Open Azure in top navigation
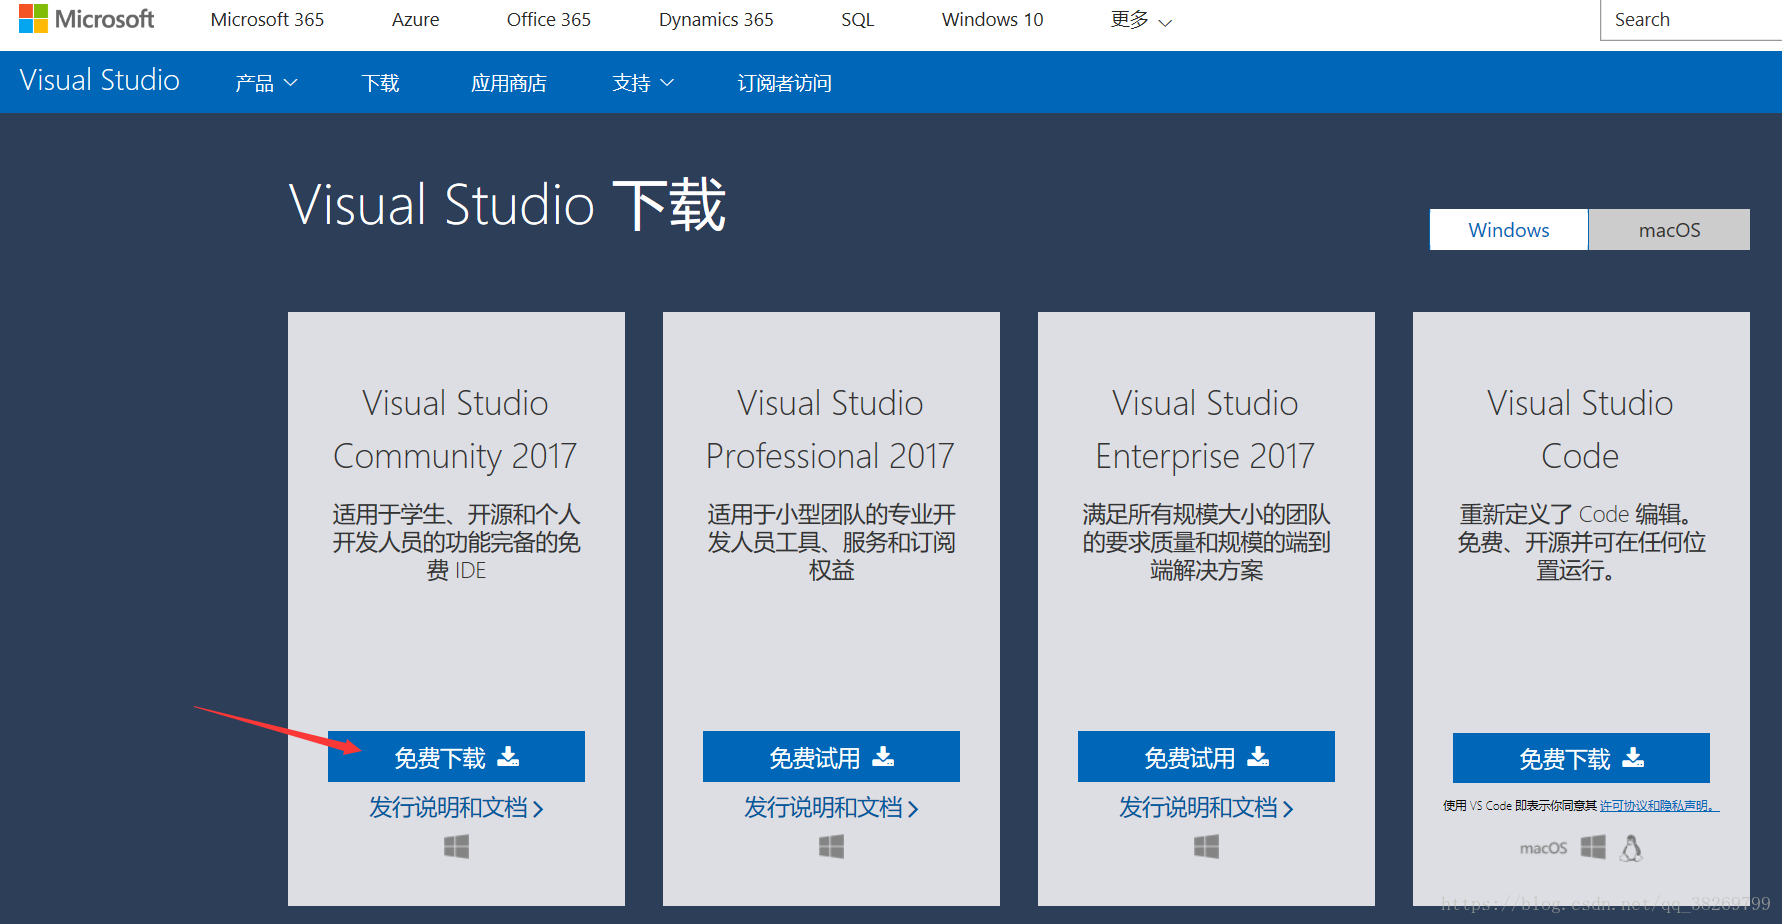 point(415,20)
